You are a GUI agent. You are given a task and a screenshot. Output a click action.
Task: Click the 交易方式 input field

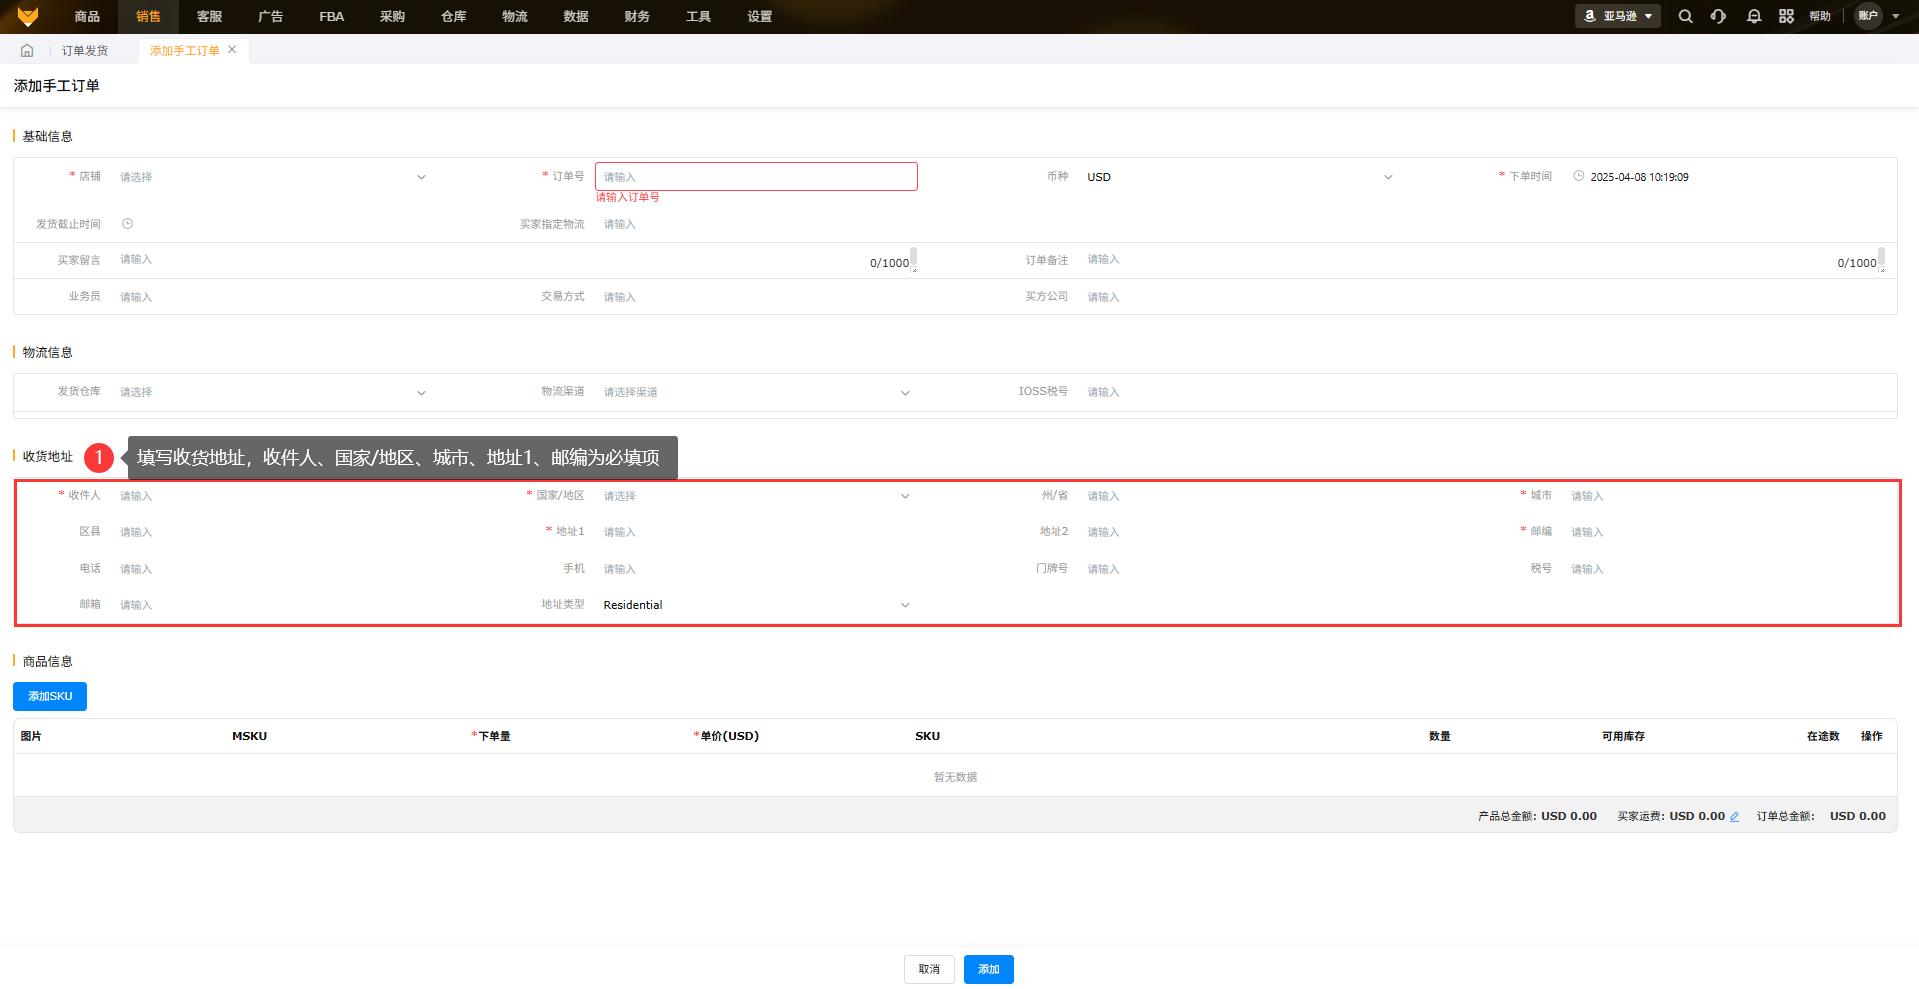(x=756, y=297)
